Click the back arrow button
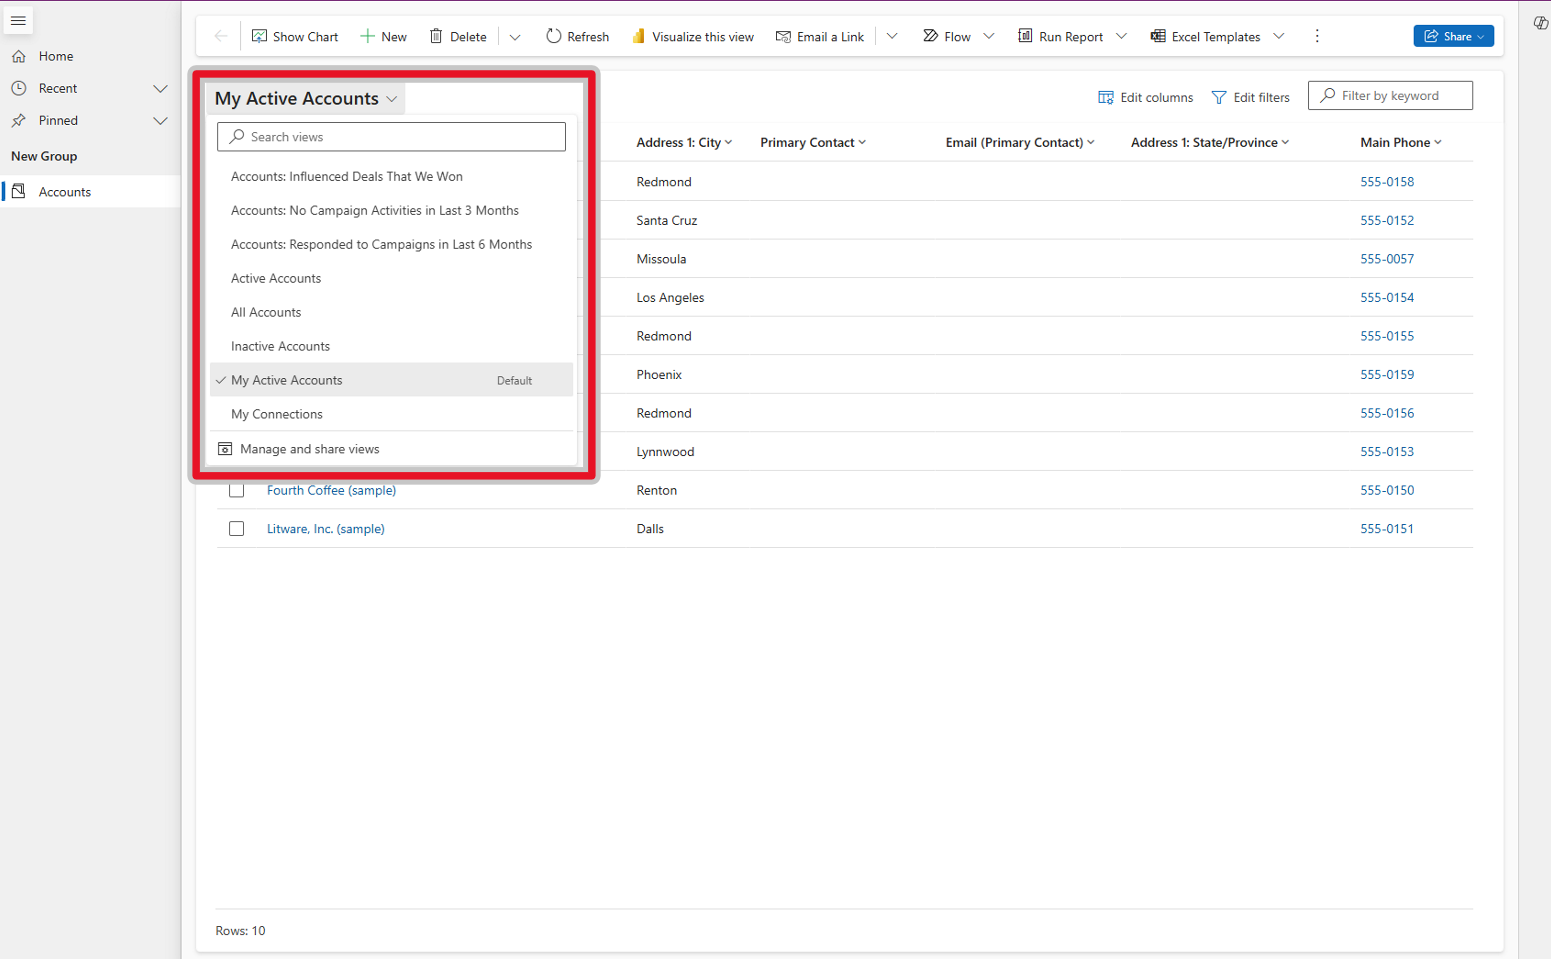The image size is (1551, 959). coord(221,36)
